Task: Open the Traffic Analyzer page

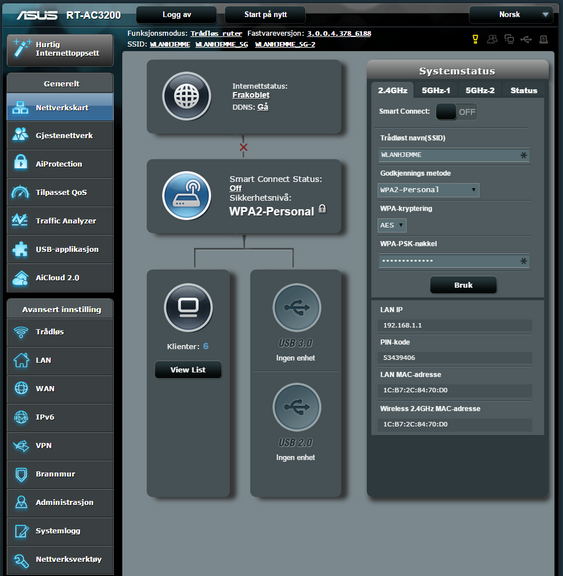Action: 60,220
